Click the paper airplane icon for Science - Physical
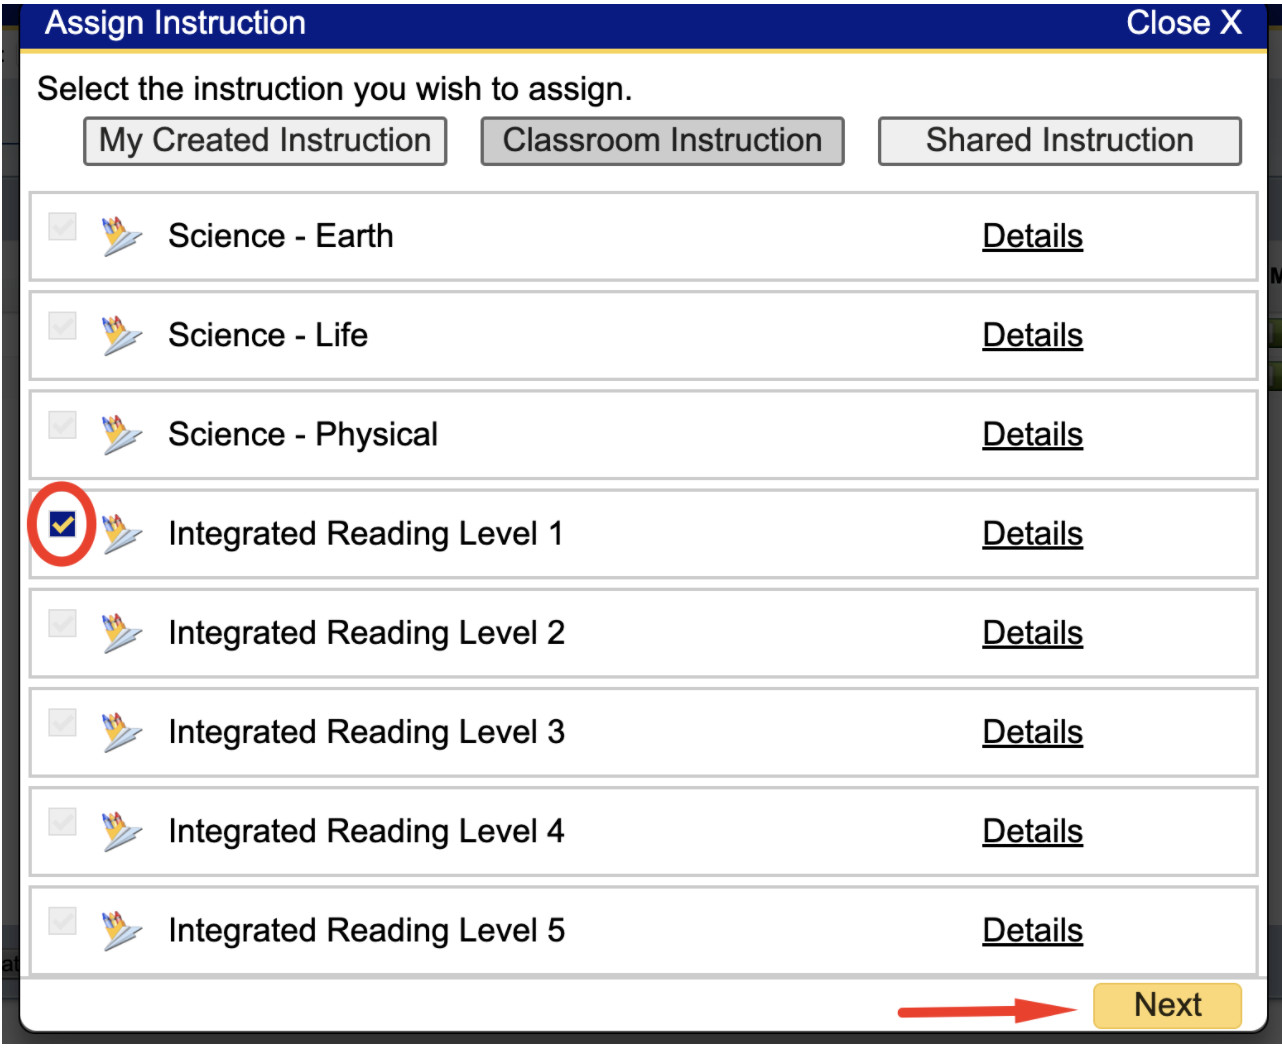The image size is (1282, 1048). pyautogui.click(x=123, y=434)
